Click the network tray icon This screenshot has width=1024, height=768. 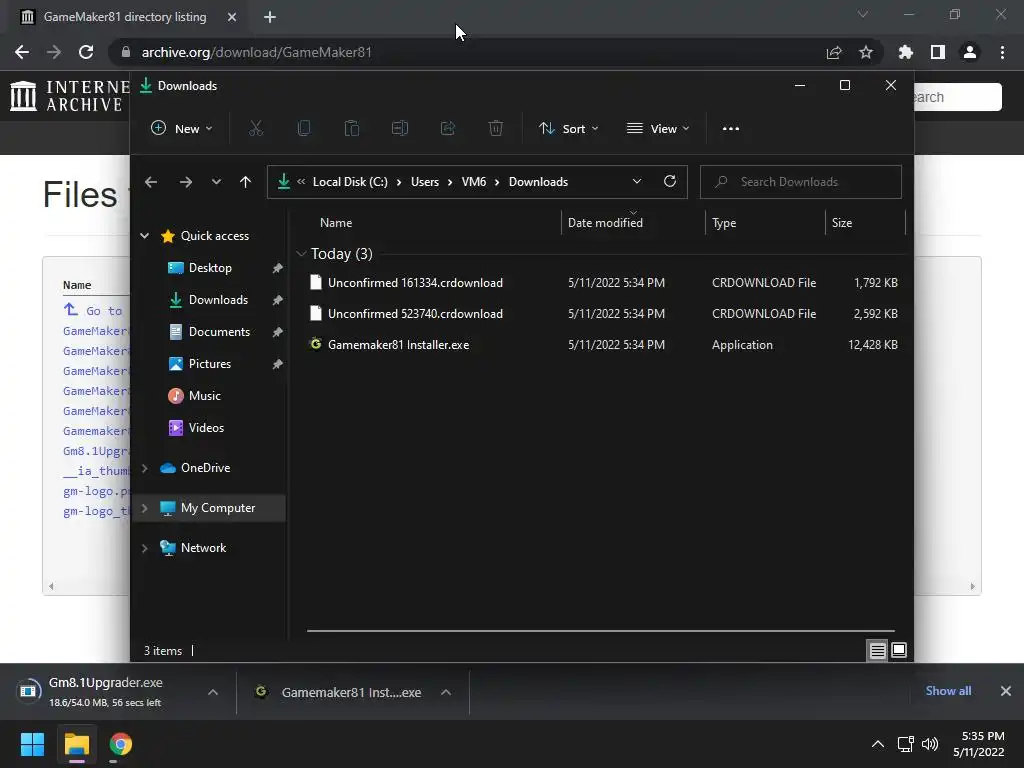tap(905, 744)
